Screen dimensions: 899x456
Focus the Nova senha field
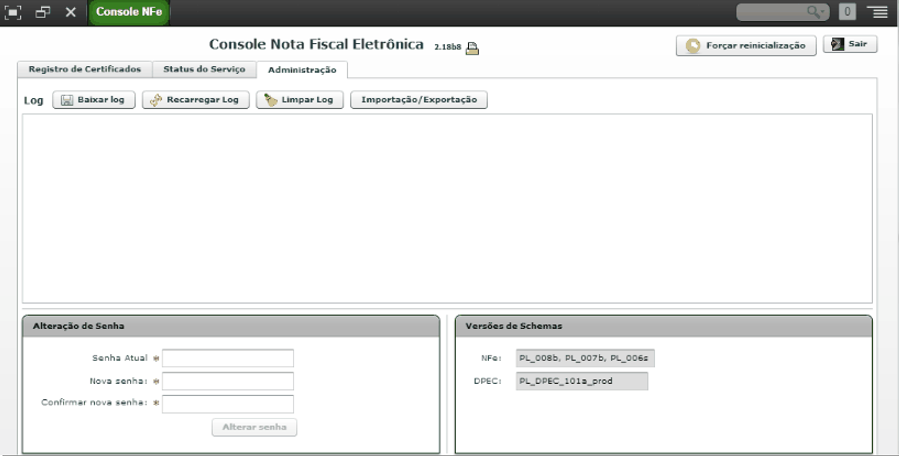tap(228, 381)
